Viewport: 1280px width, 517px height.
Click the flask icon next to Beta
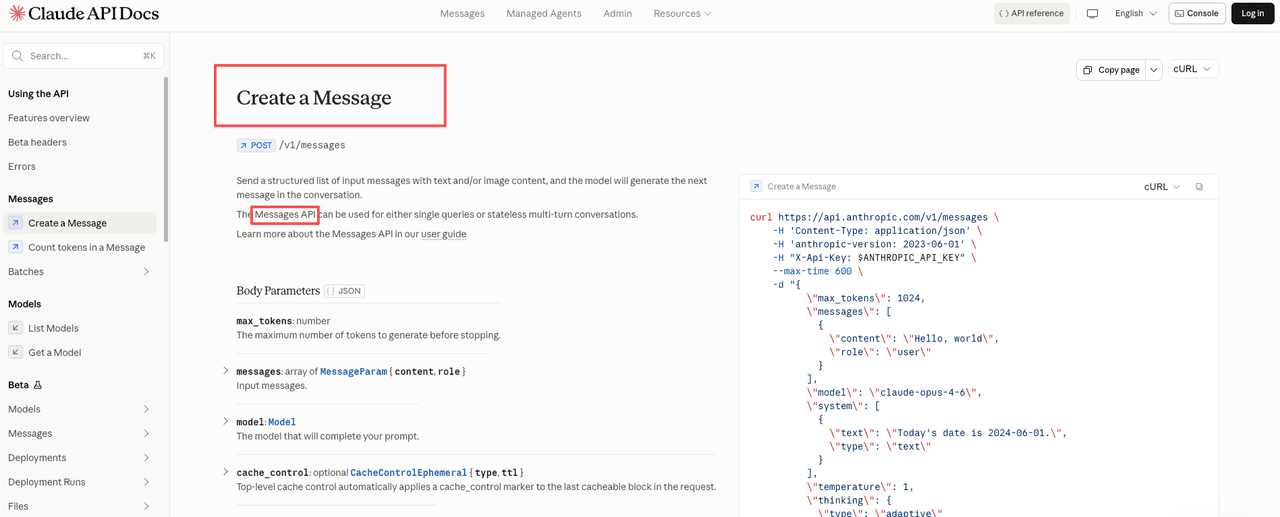(x=38, y=385)
